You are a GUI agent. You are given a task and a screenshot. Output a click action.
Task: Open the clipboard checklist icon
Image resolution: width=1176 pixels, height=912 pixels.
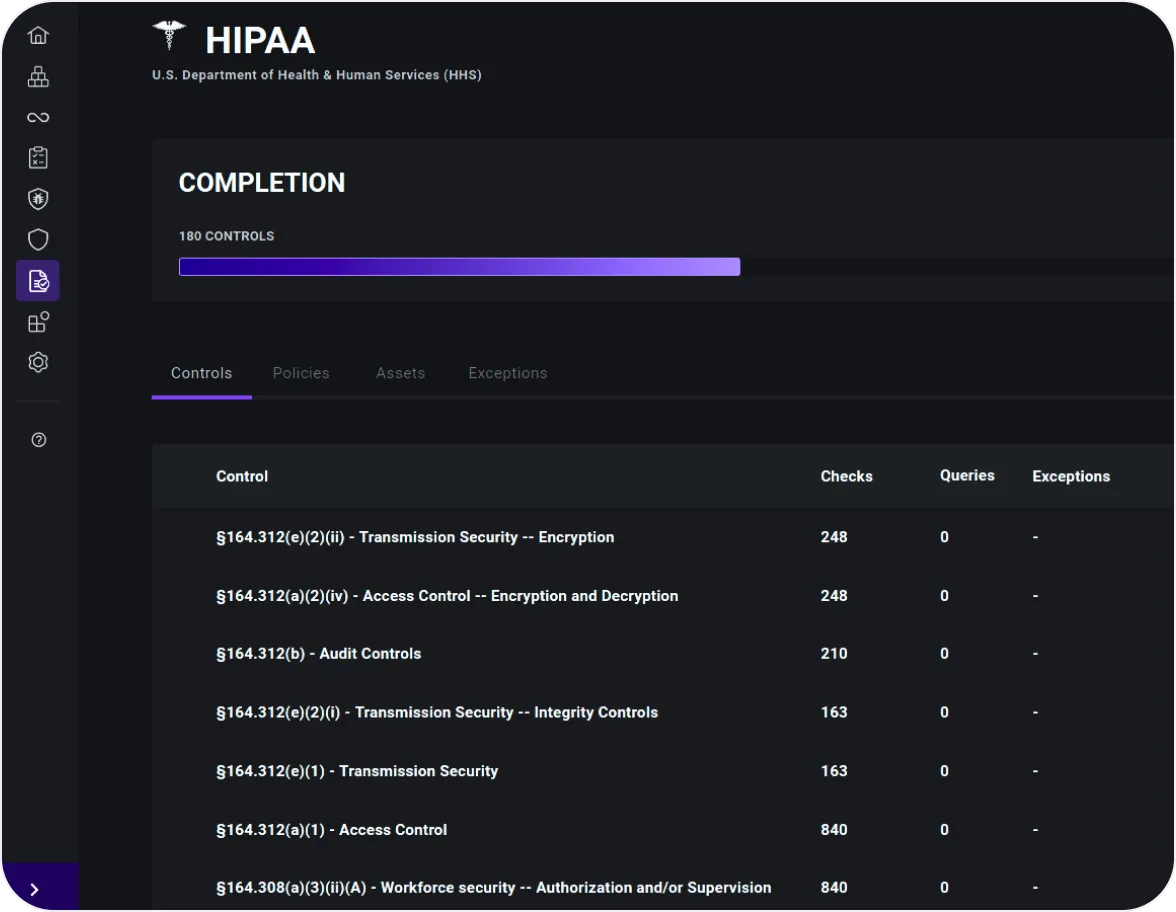coord(38,157)
